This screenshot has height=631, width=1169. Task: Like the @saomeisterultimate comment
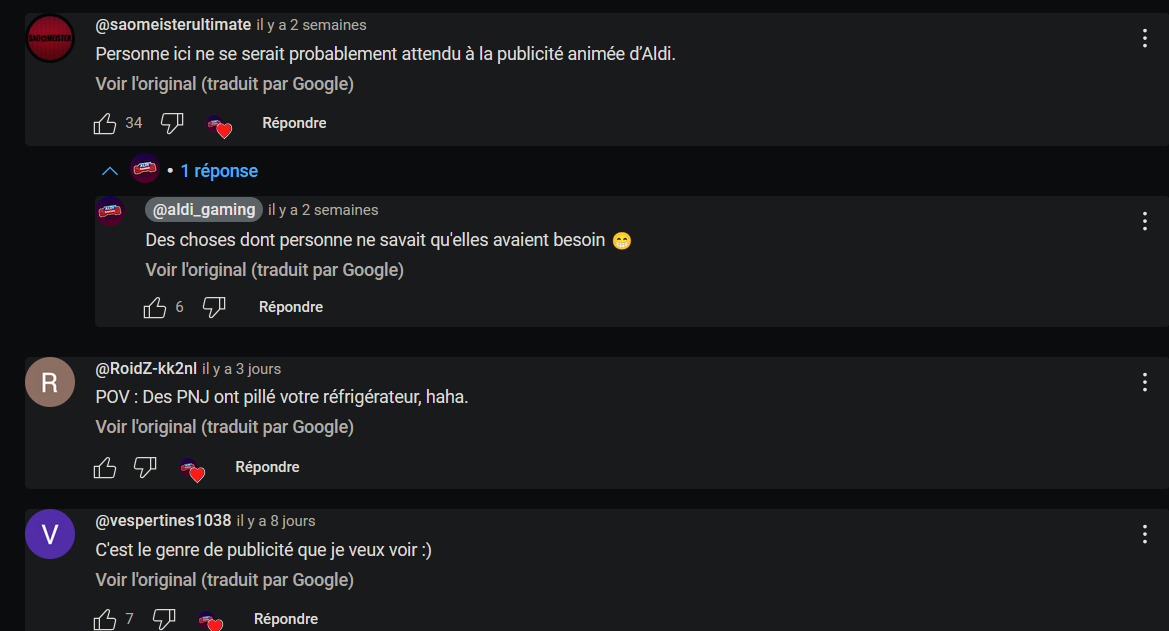105,124
